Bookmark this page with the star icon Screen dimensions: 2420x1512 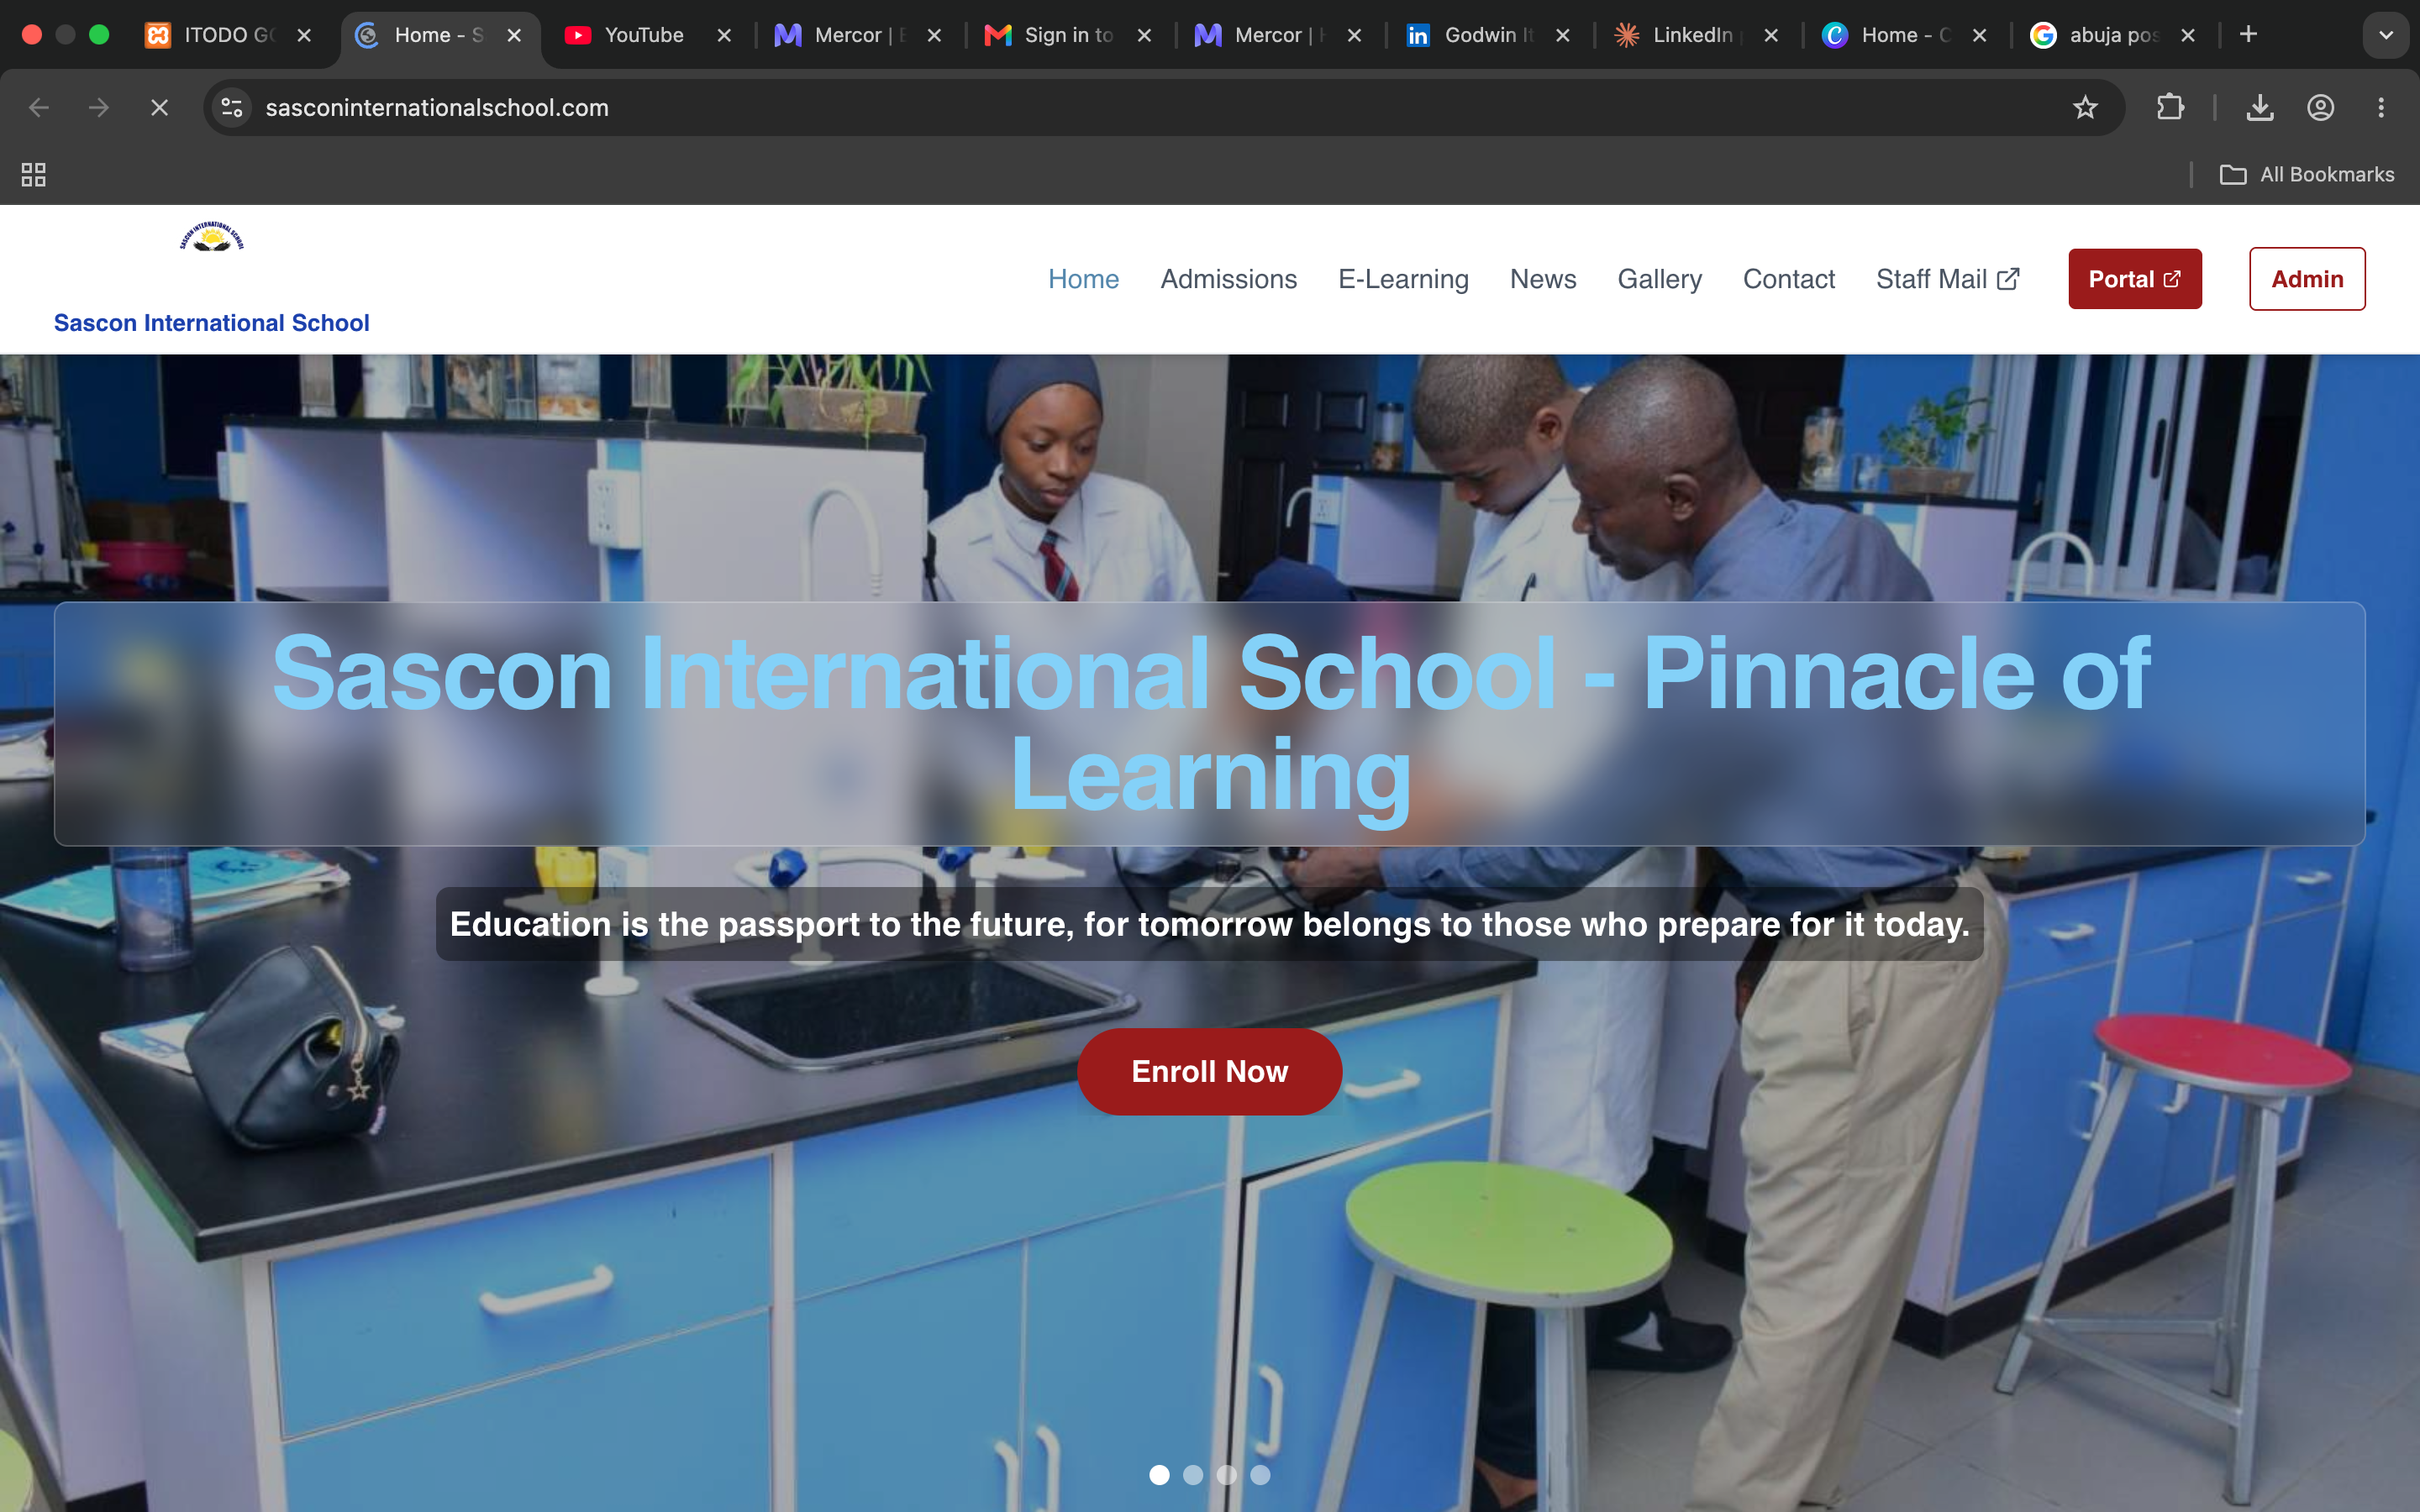[x=2084, y=107]
